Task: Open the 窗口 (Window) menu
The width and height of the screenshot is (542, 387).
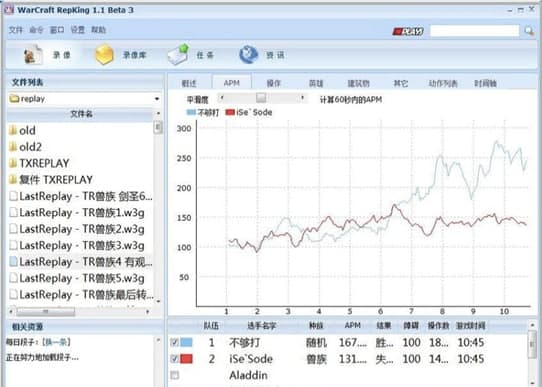Action: point(57,30)
